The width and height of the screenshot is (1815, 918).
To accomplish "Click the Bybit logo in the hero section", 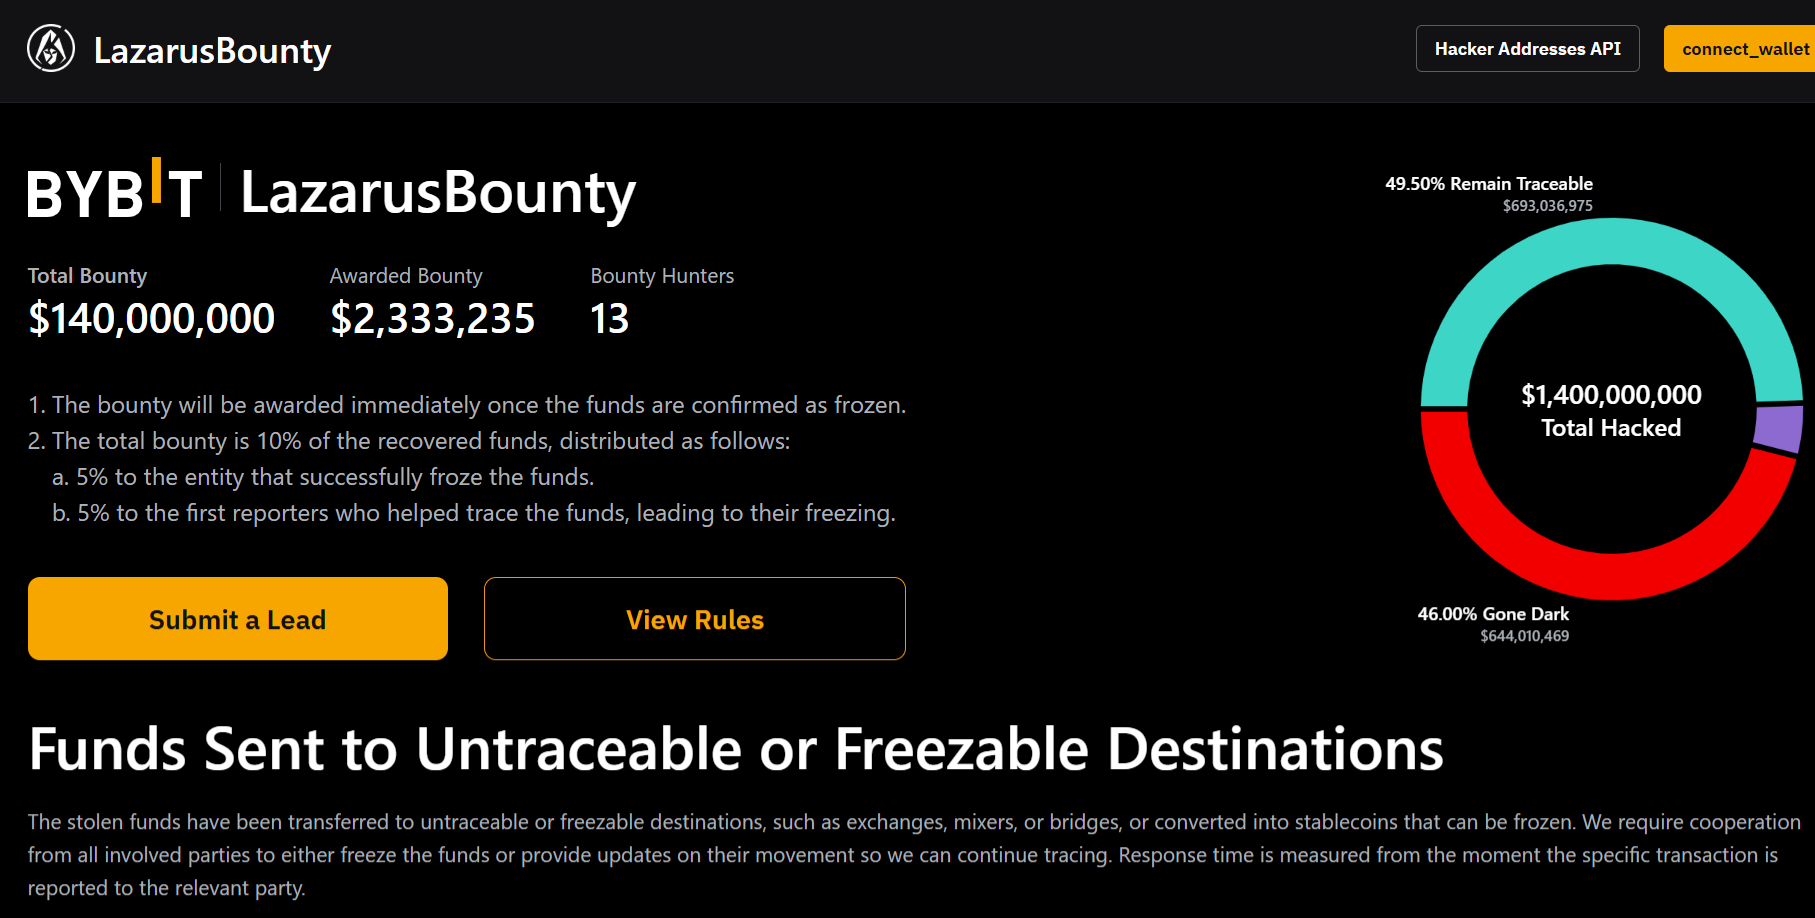I will [115, 191].
